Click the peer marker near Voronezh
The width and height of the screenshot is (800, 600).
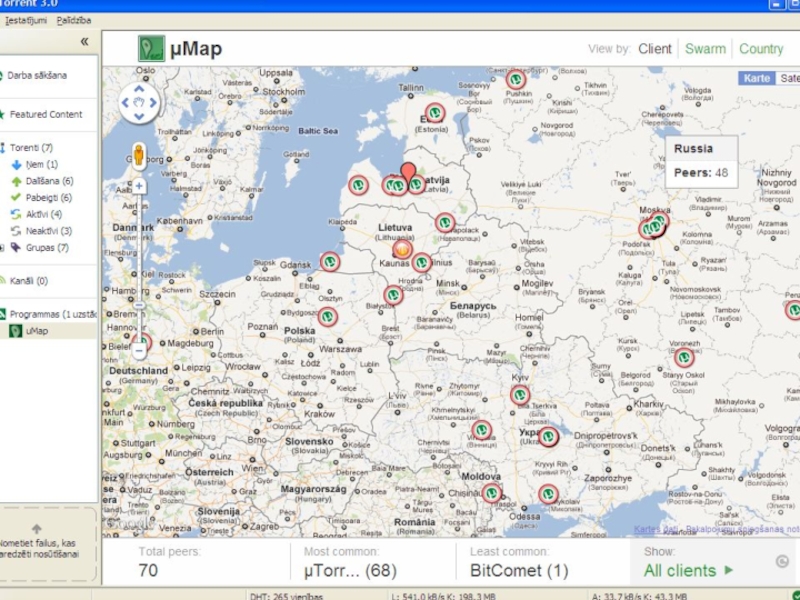tap(684, 358)
